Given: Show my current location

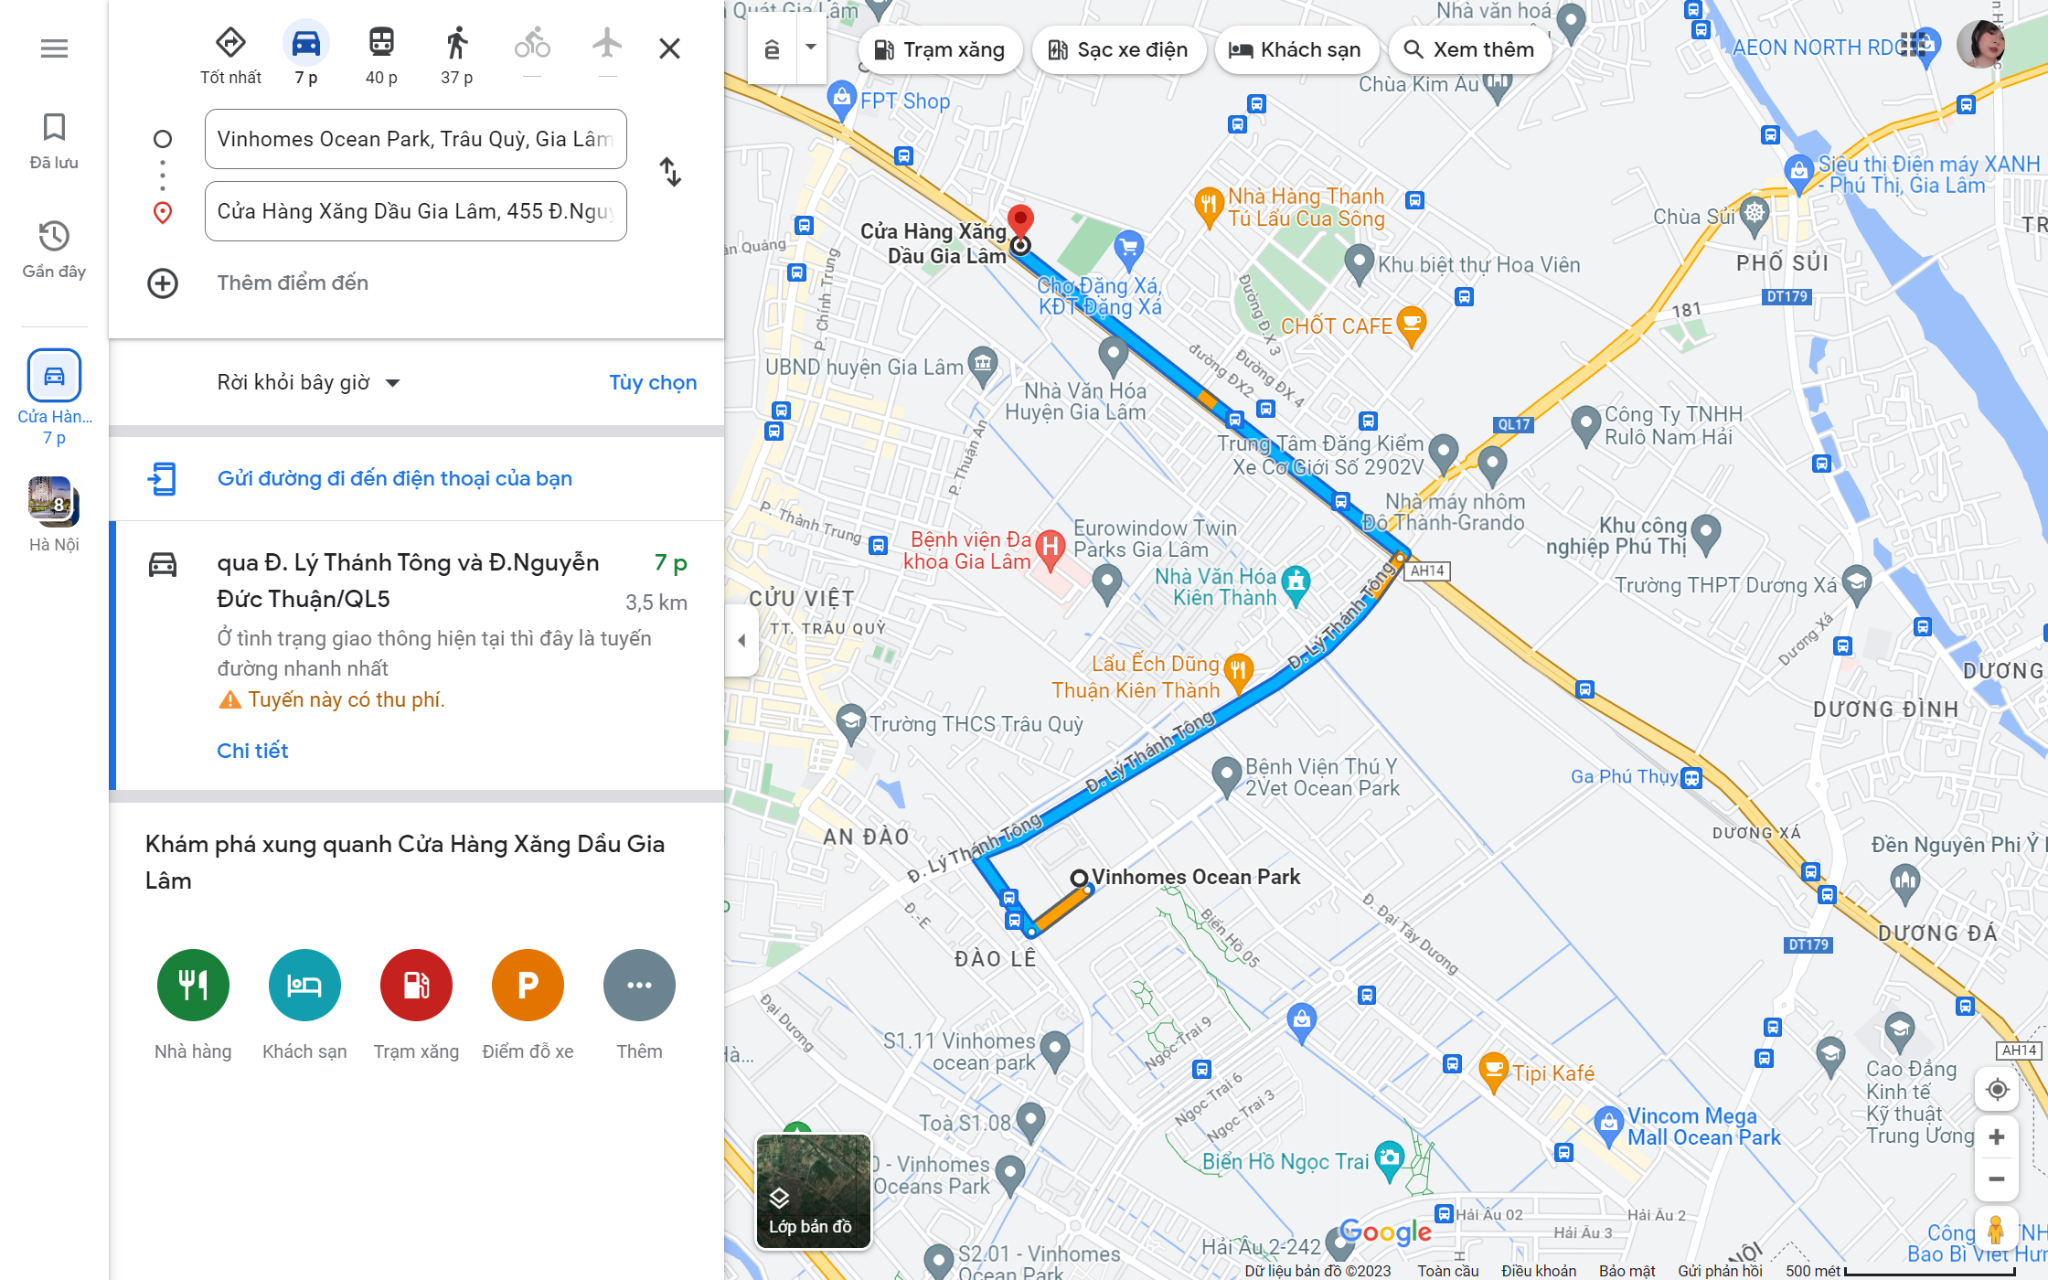Looking at the screenshot, I should 1996,1089.
